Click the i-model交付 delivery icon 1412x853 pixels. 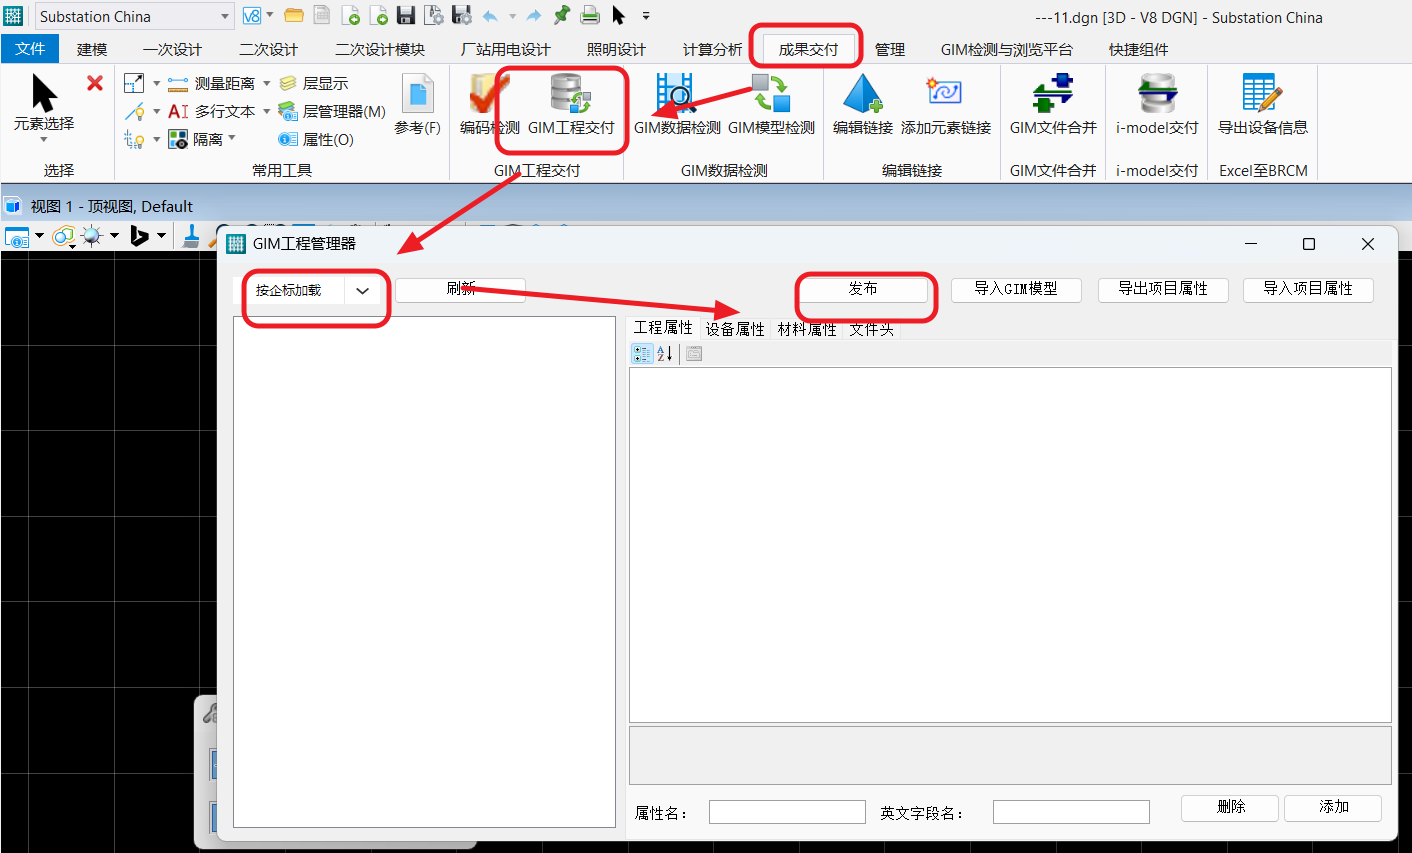[1157, 104]
